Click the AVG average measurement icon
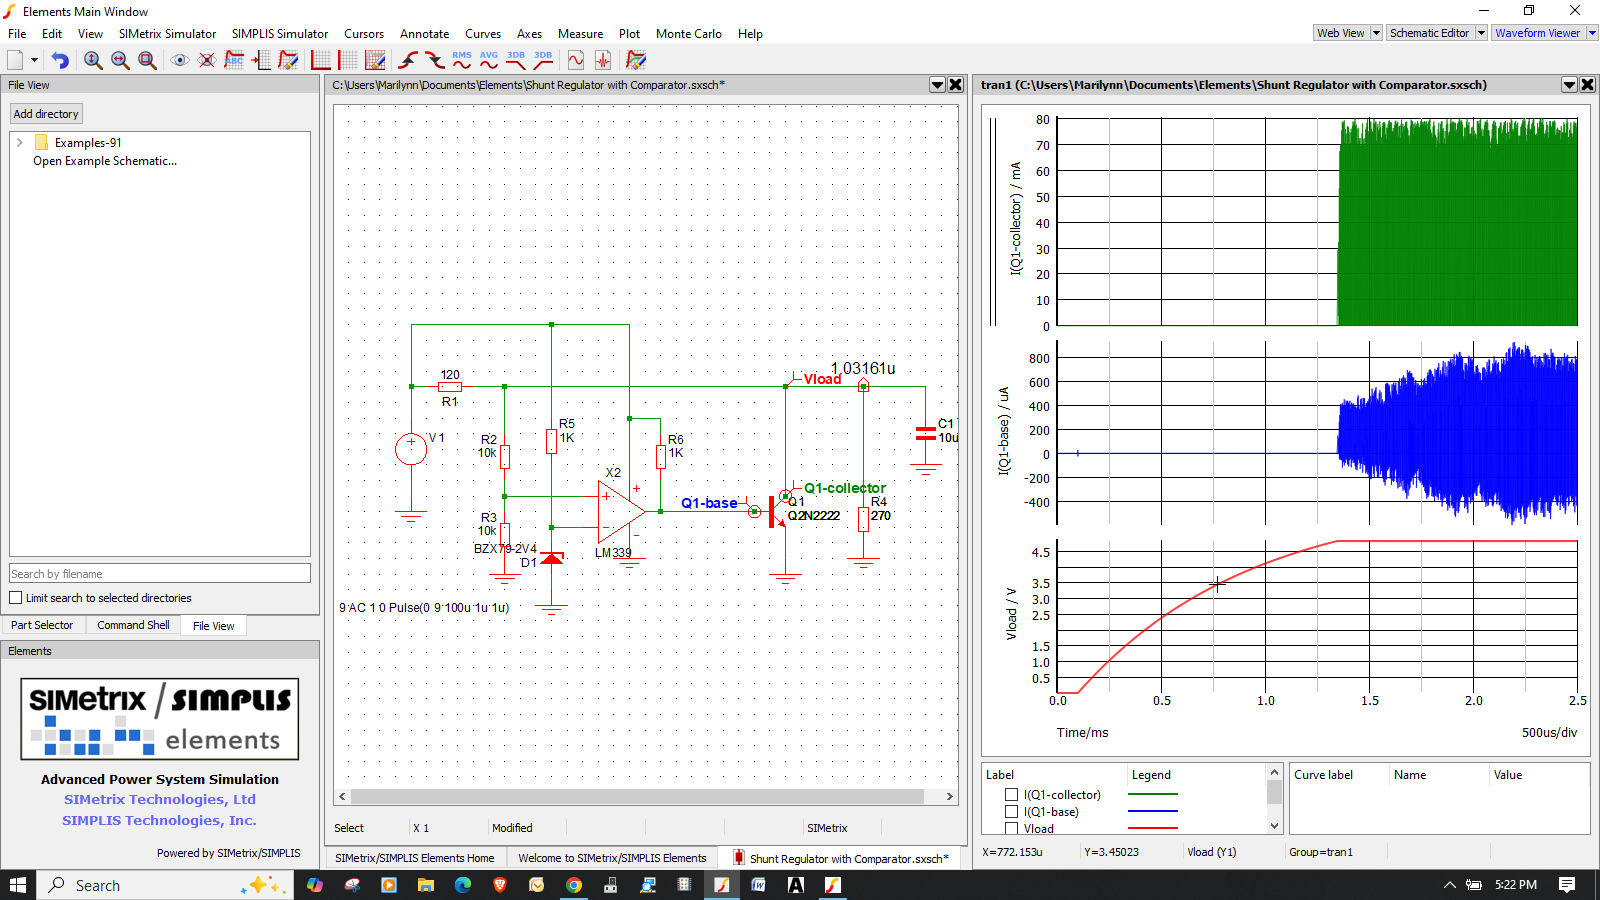This screenshot has width=1600, height=900. (489, 60)
